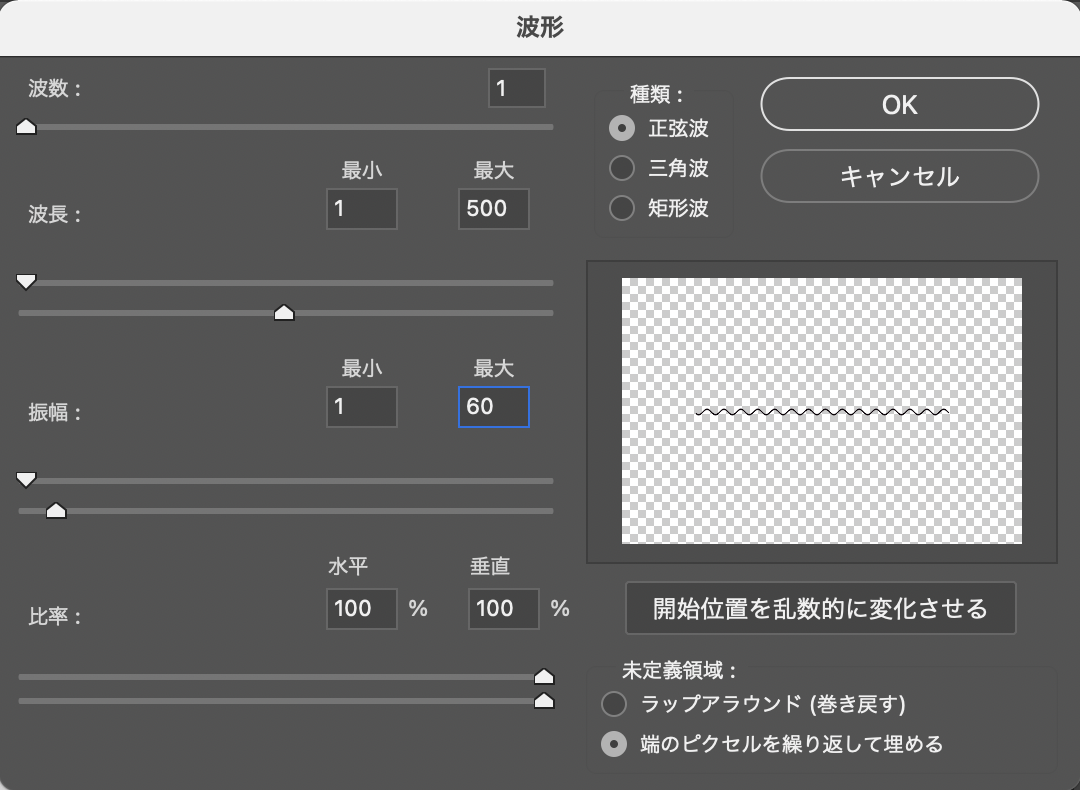Screen dimensions: 1080x790
Task: Click the 振幅 最小 input field
Action: pos(361,407)
